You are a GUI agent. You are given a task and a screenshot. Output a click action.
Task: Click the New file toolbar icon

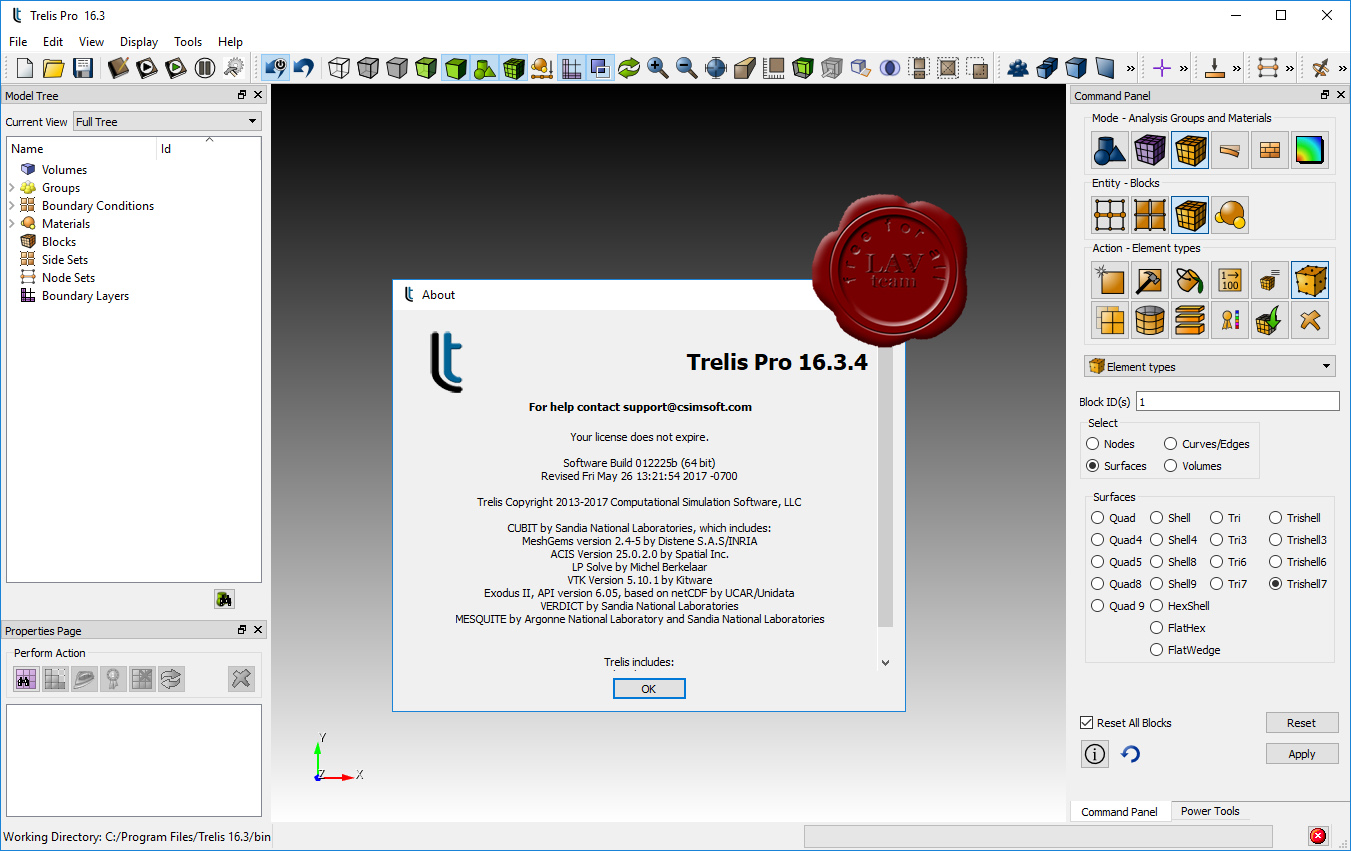(25, 68)
